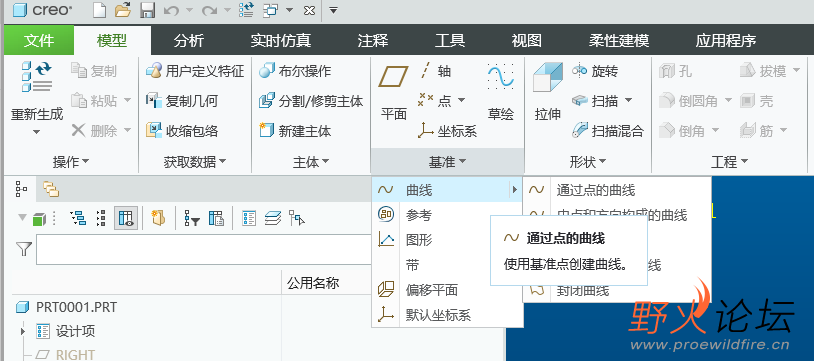Click 布尔操作 button
This screenshot has height=361, width=814.
coord(295,71)
